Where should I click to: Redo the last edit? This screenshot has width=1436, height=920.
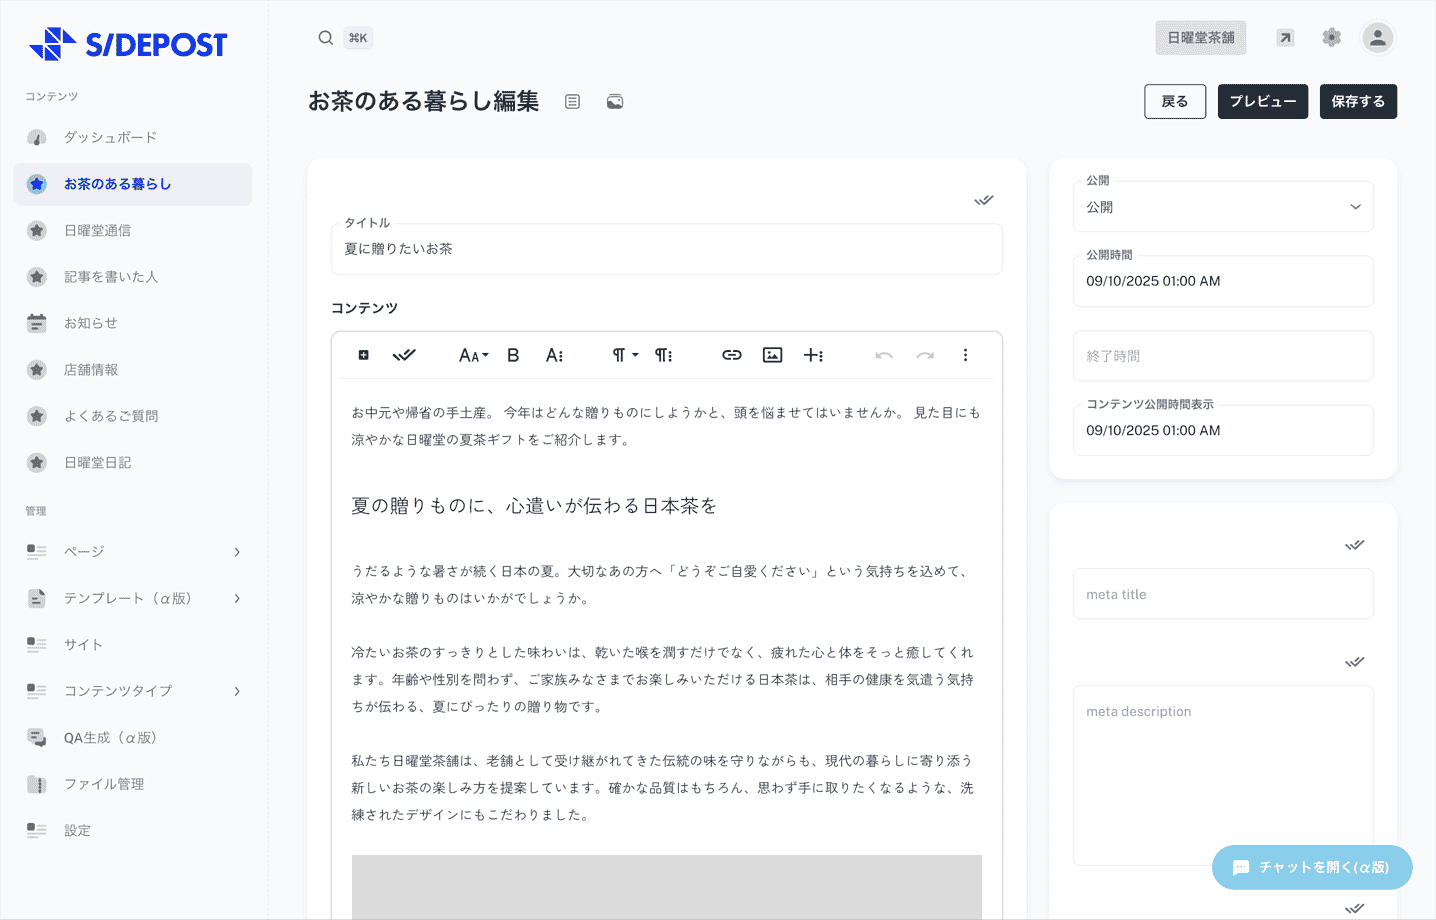click(x=925, y=355)
